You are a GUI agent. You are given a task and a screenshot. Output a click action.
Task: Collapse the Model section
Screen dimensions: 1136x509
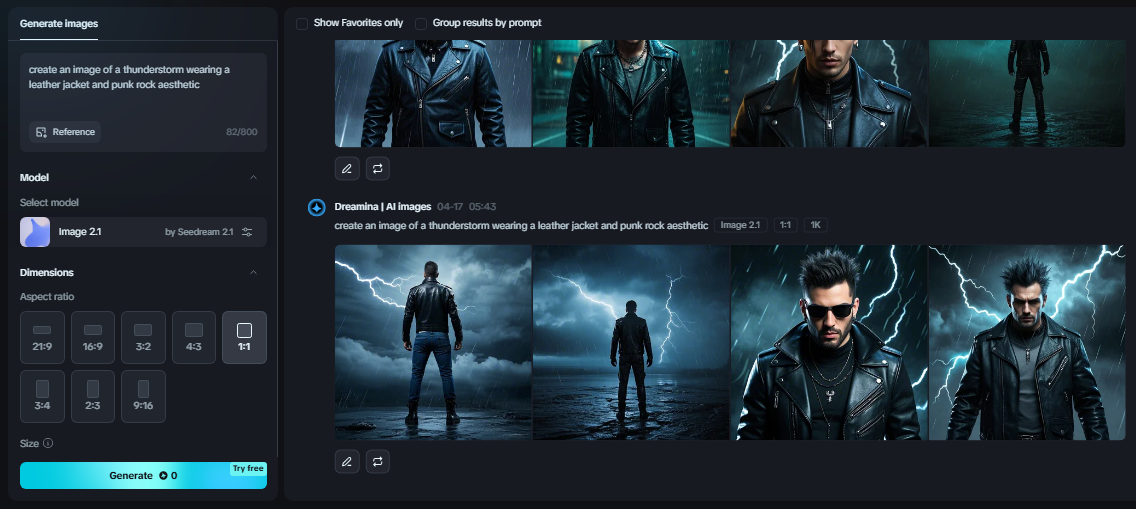(x=253, y=177)
